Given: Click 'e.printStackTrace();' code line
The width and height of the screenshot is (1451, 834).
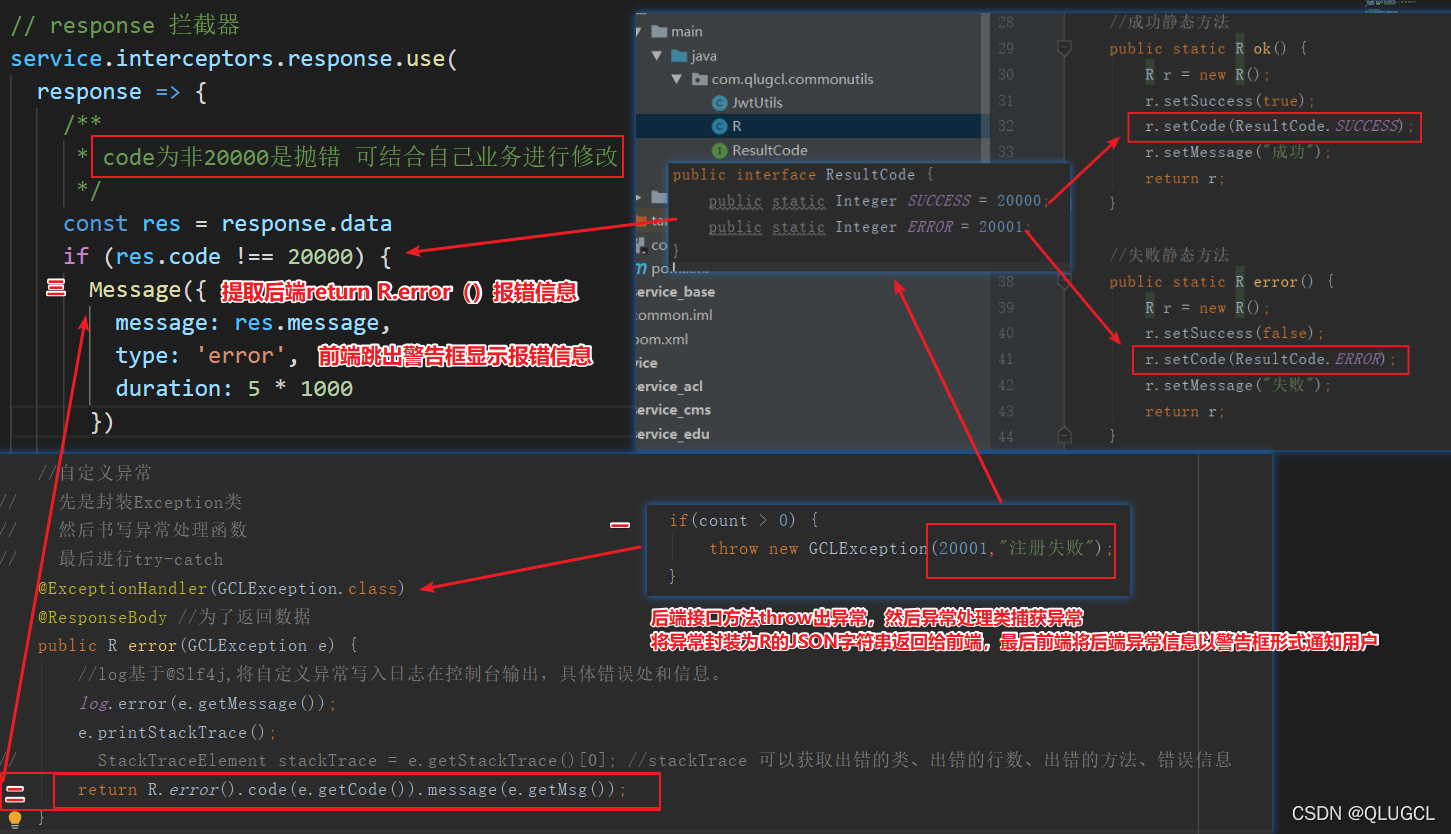Looking at the screenshot, I should pos(177,733).
